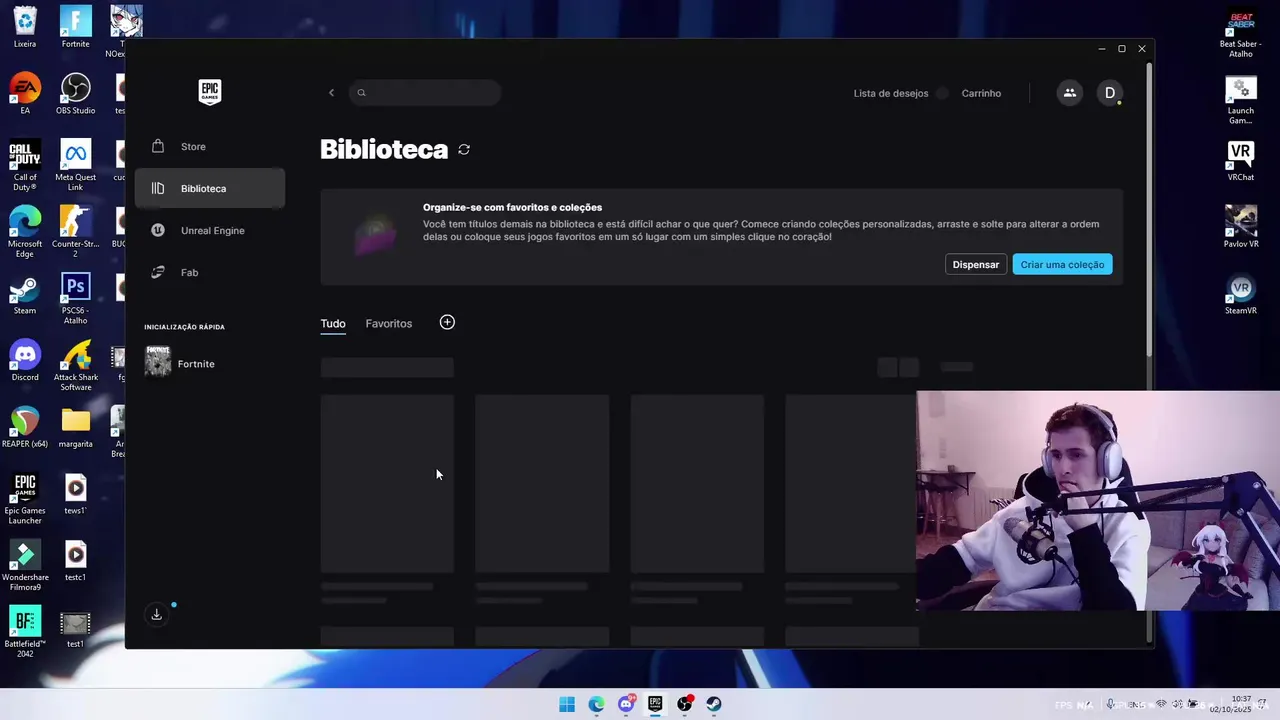The height and width of the screenshot is (720, 1280).
Task: Select the testc1 video file
Action: pos(75,561)
